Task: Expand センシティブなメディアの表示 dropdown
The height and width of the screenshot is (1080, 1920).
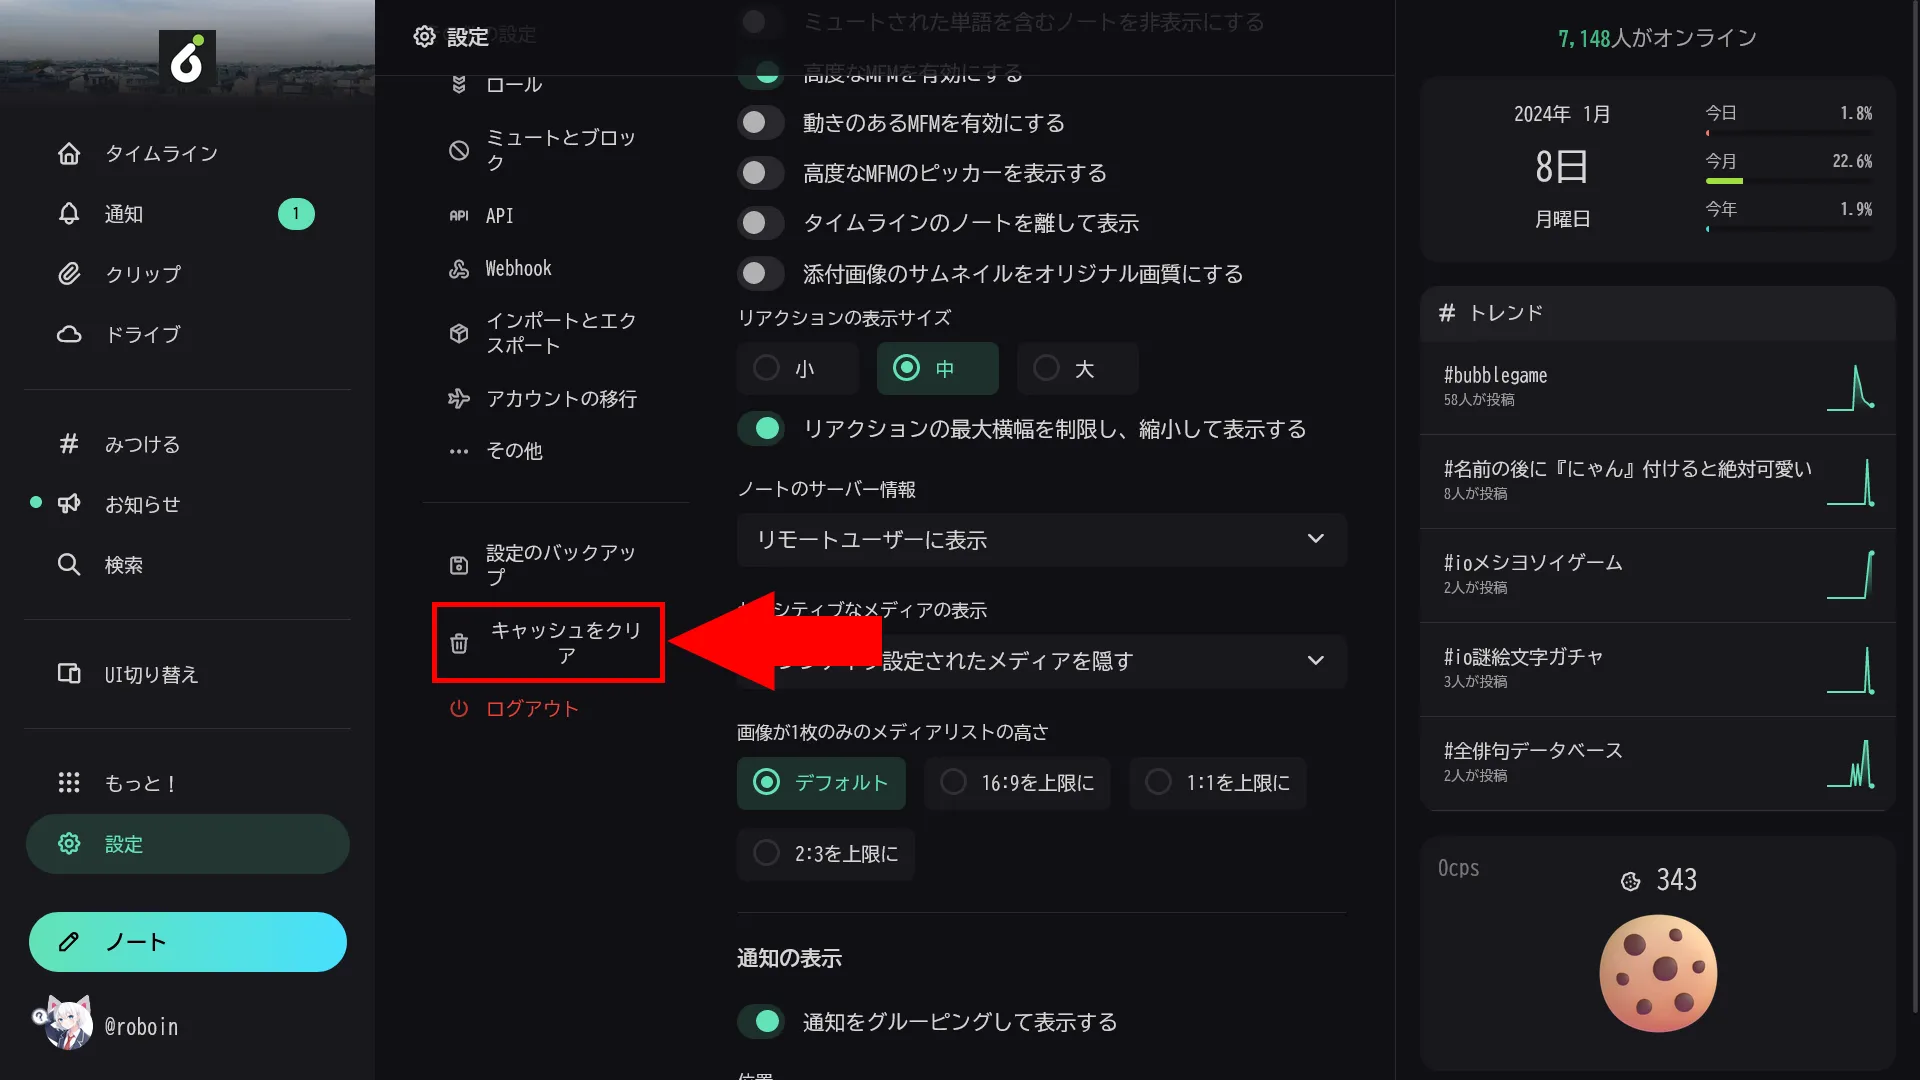Action: [x=1315, y=659]
